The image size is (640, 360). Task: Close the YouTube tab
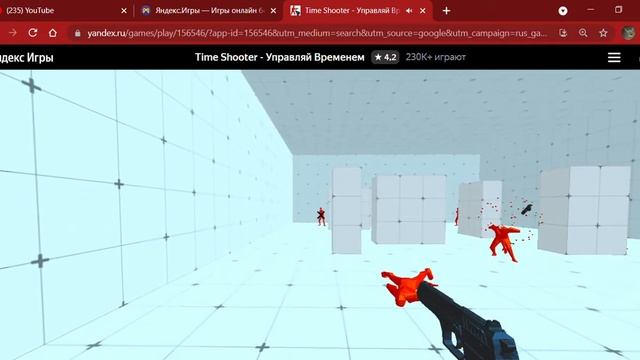[x=124, y=11]
